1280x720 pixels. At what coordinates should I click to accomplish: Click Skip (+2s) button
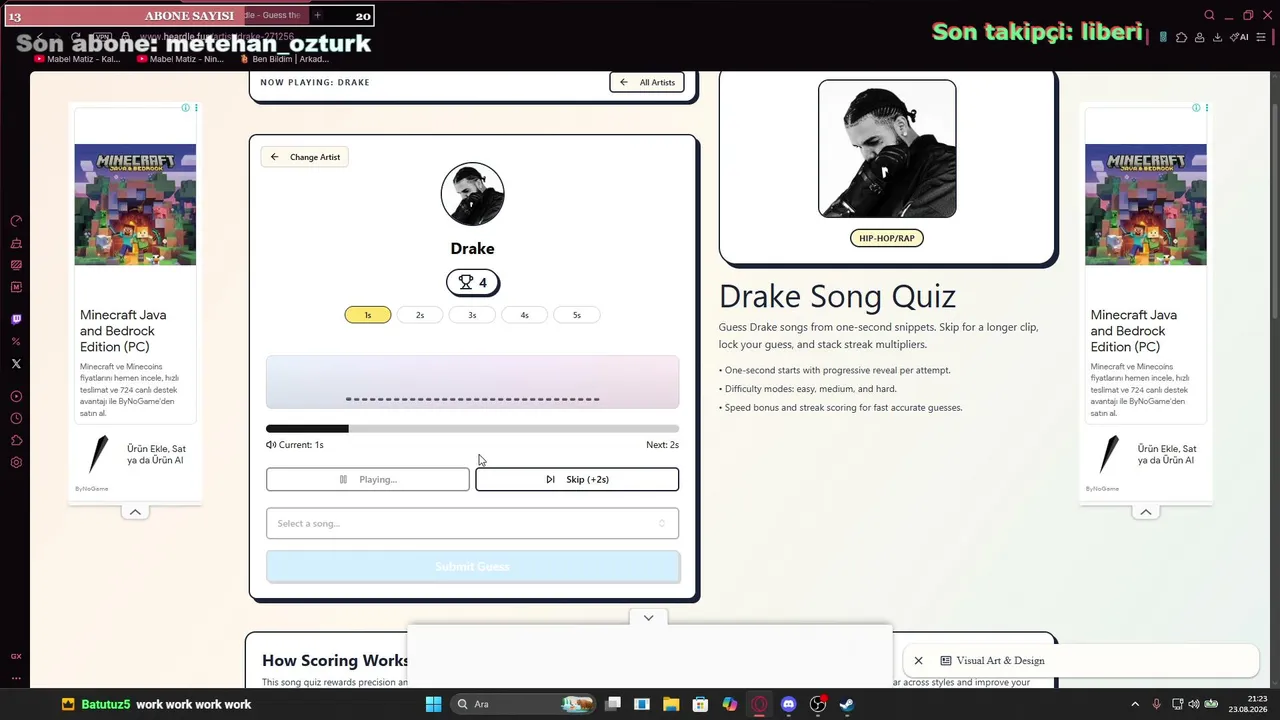(x=577, y=479)
